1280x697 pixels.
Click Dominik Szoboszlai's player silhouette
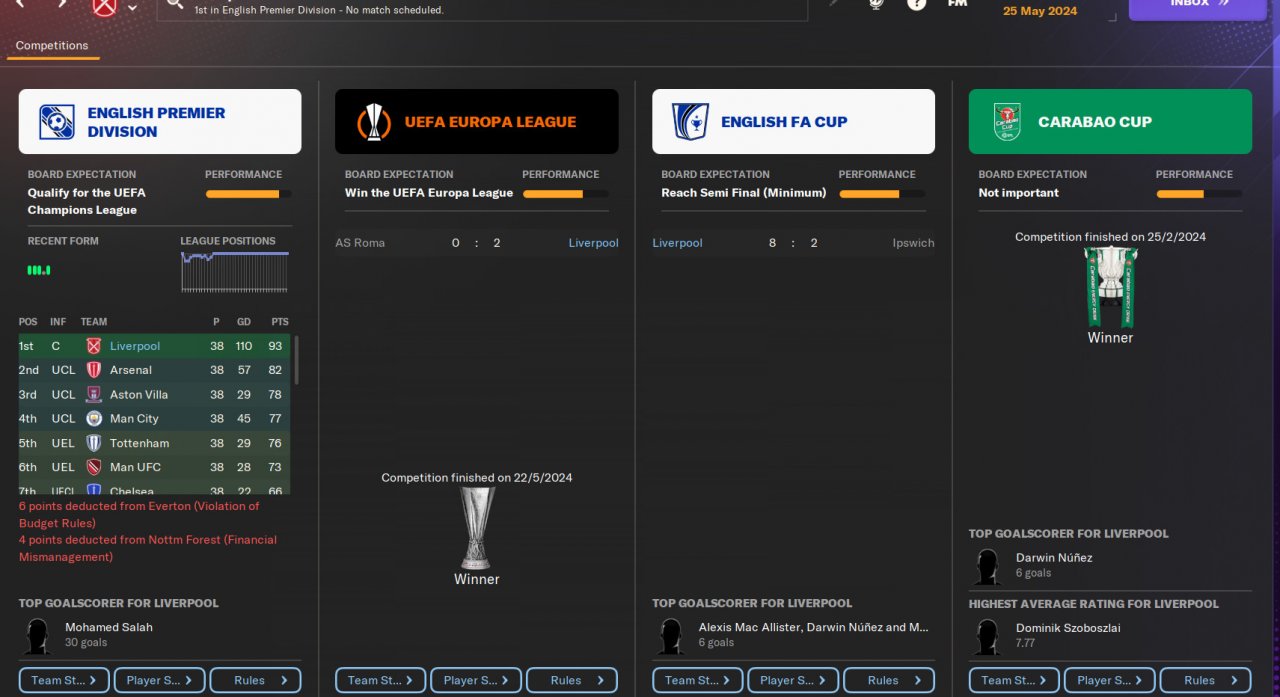coord(988,637)
